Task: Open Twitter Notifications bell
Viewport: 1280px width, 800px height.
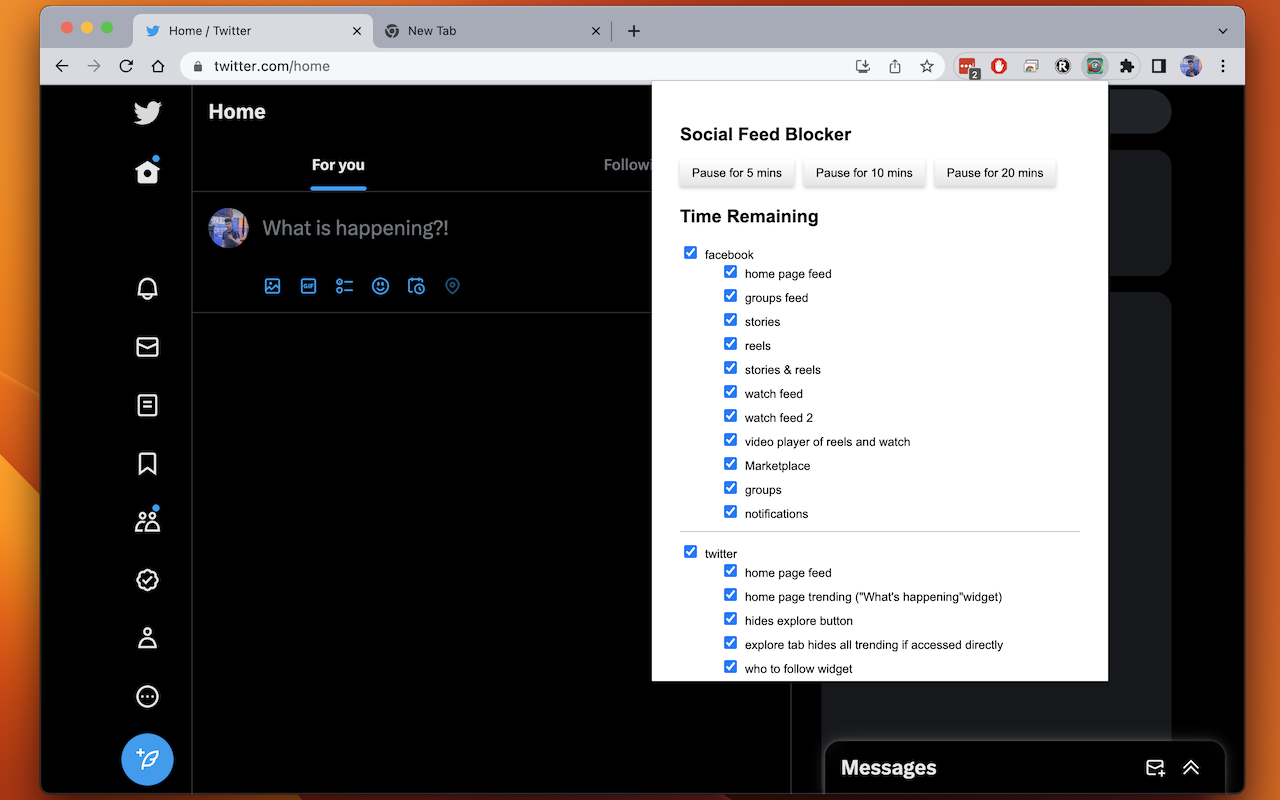Action: [147, 288]
